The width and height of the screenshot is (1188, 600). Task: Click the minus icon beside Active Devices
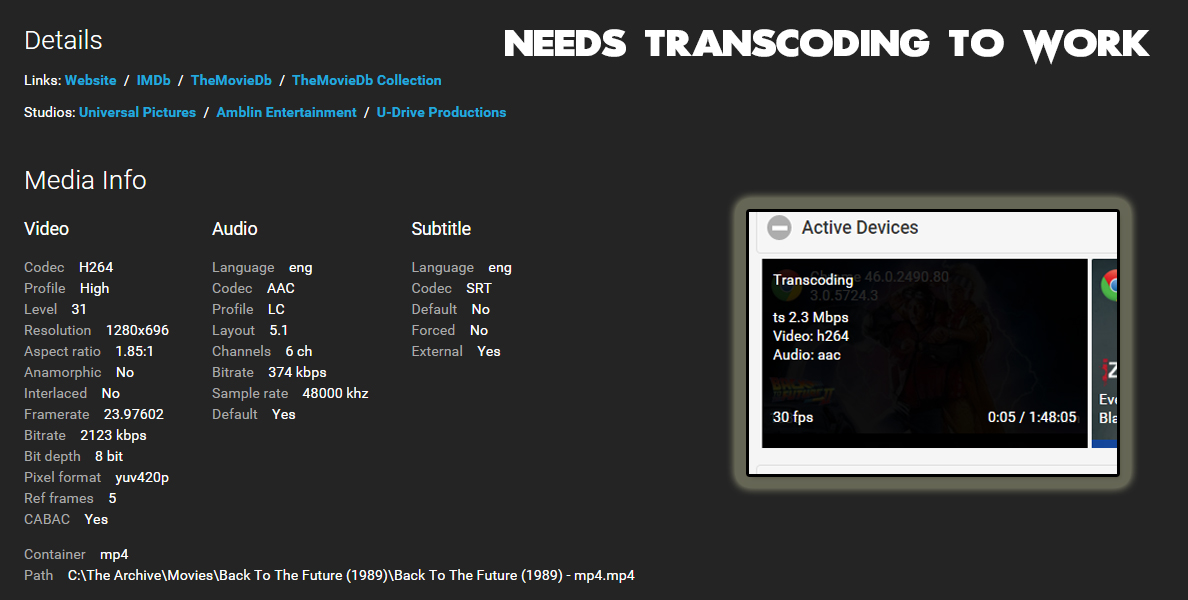point(780,227)
